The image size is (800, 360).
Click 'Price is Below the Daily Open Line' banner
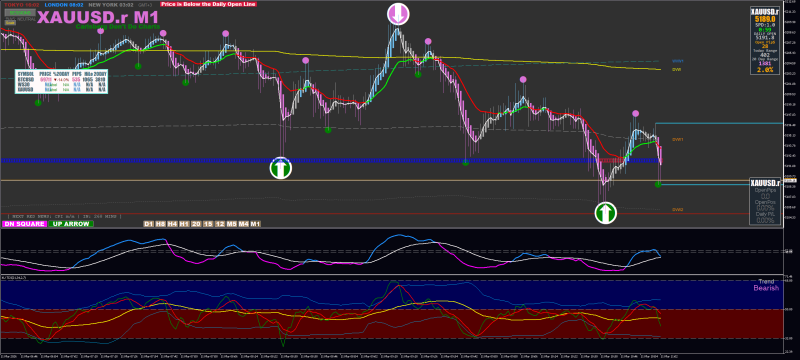tap(209, 4)
